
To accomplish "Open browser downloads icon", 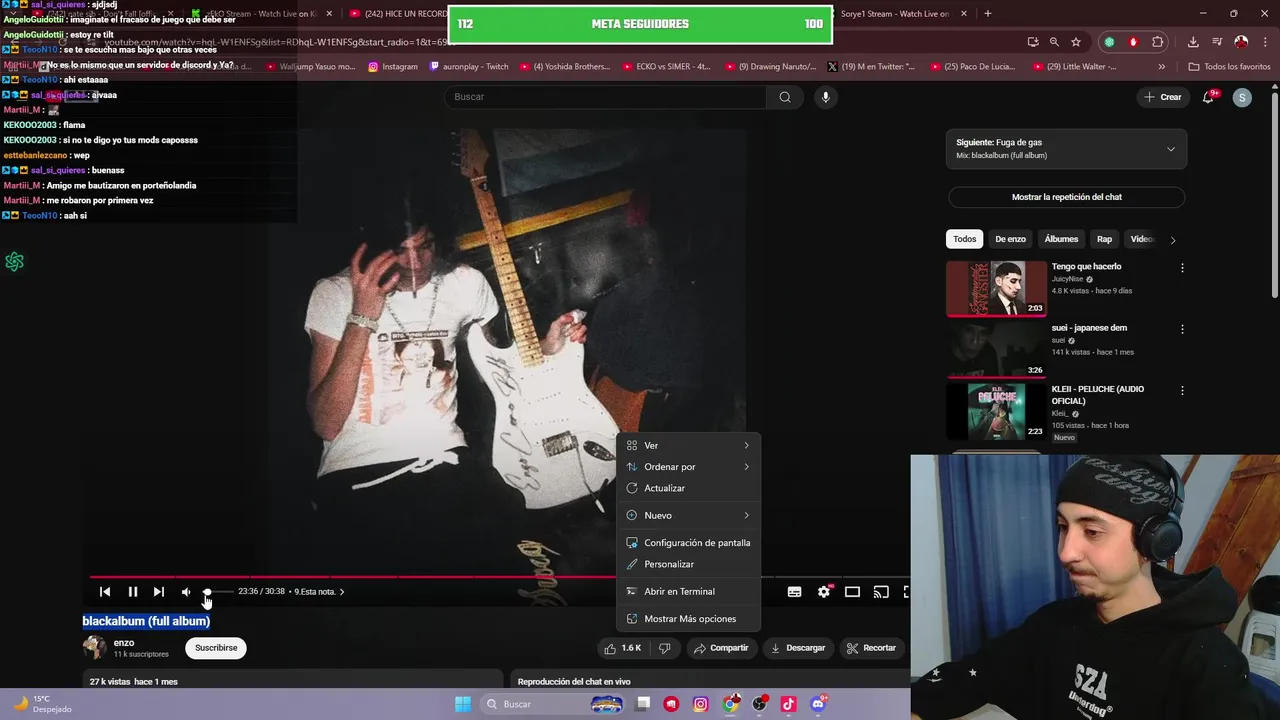I will coord(1193,42).
